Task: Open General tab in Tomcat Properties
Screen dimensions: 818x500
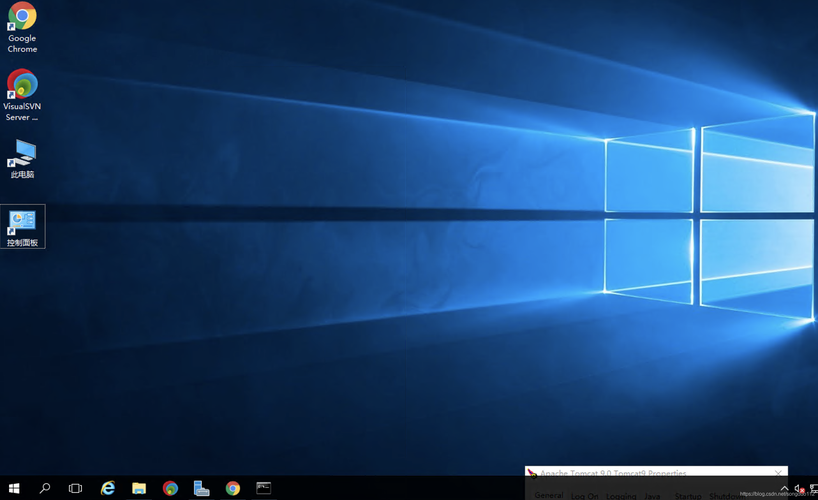Action: 549,495
